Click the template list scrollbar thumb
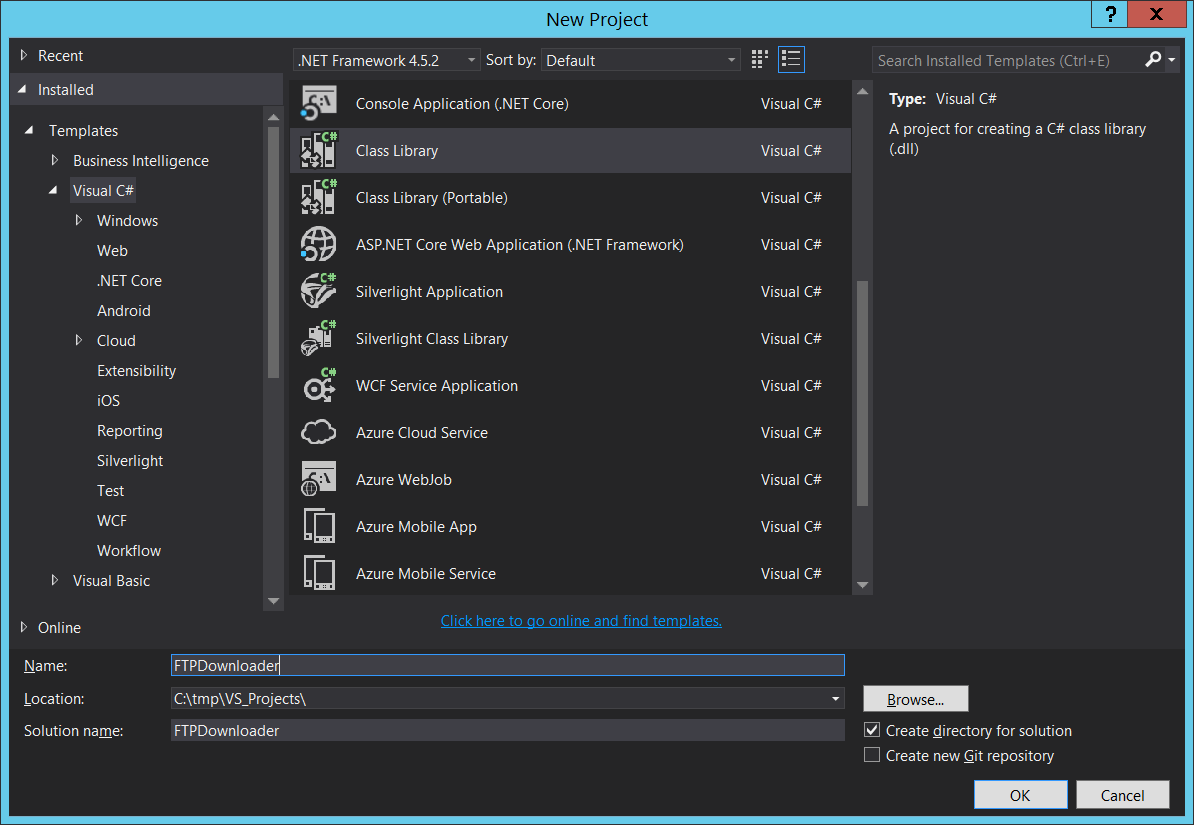 click(862, 393)
